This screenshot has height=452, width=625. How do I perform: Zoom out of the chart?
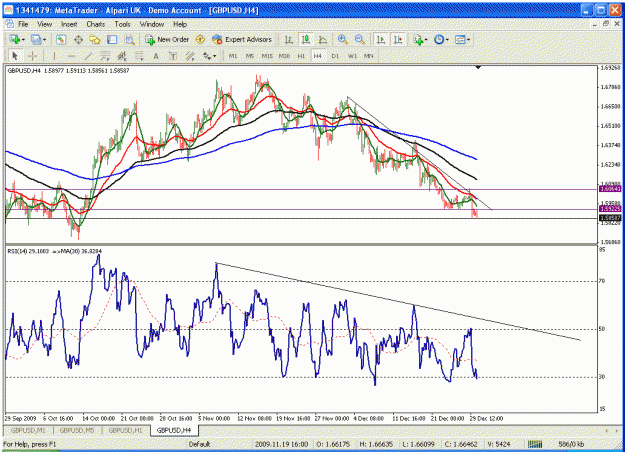pos(360,39)
